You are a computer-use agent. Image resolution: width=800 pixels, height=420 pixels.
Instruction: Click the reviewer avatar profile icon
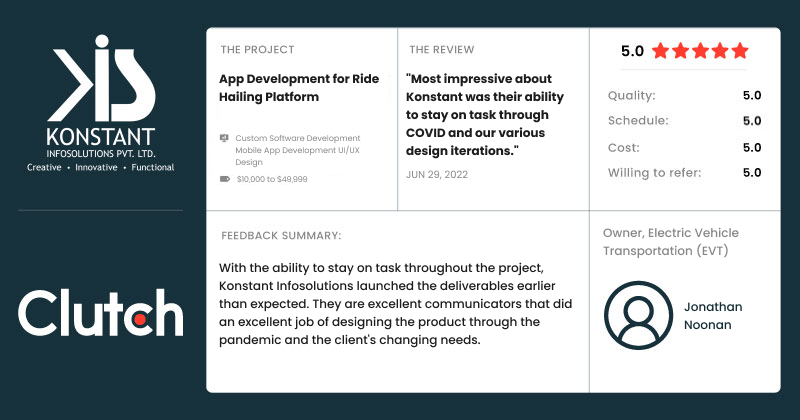pyautogui.click(x=638, y=315)
